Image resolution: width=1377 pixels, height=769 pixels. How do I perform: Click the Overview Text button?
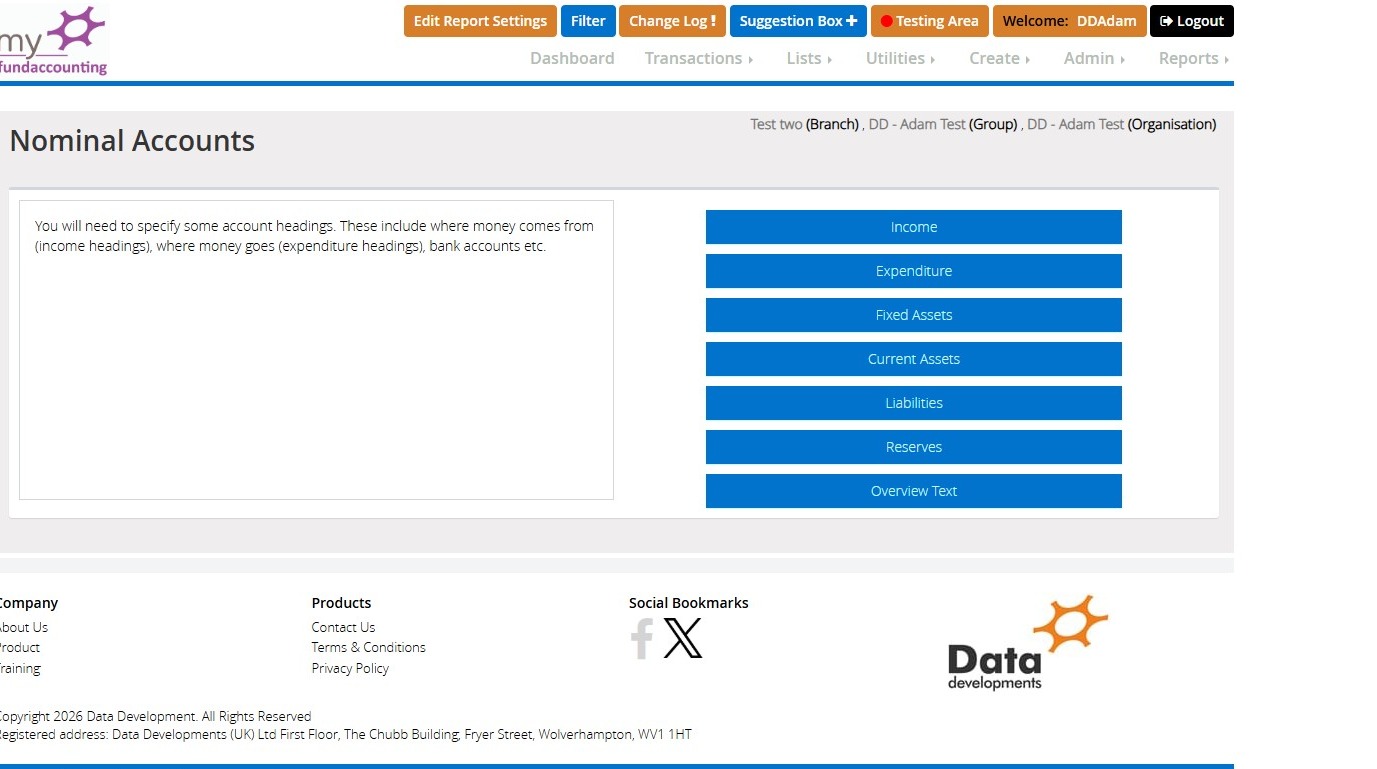914,491
